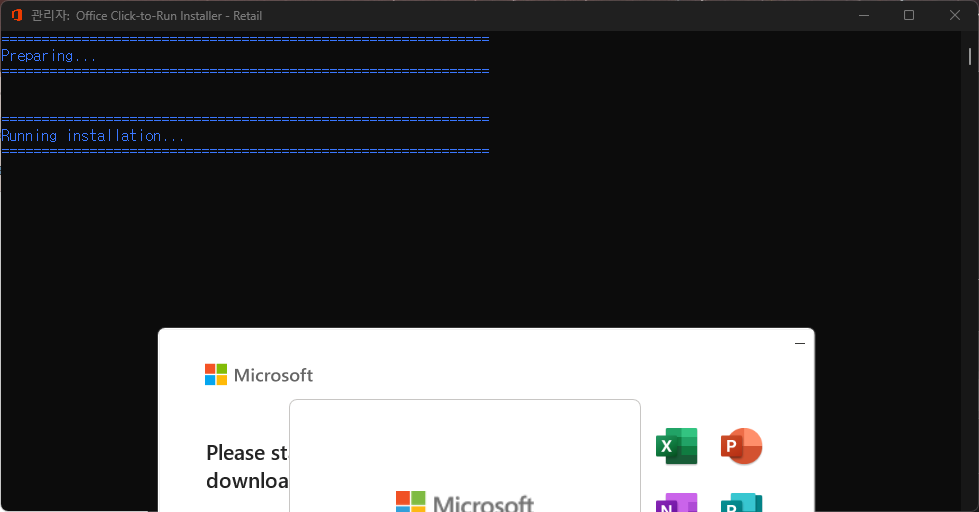This screenshot has height=512, width=979.
Task: Minimize the Office Click-to-Run Installer console window
Action: pyautogui.click(x=863, y=16)
